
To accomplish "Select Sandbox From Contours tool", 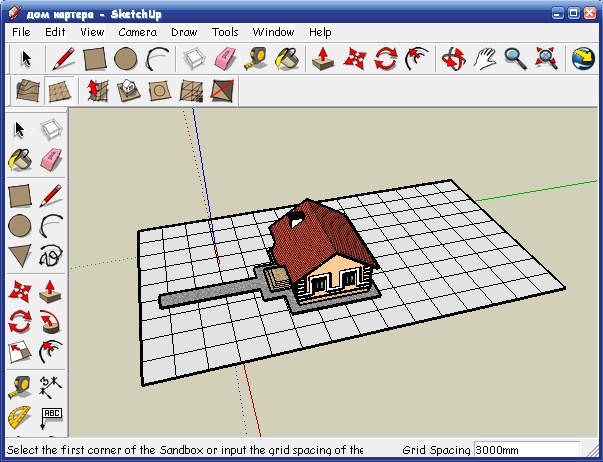I will click(x=28, y=91).
